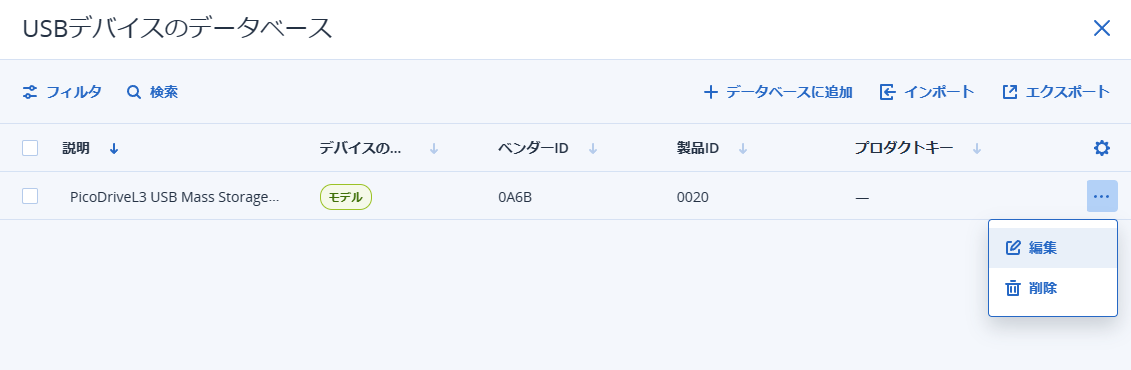Sort by 製品ID column arrow
Viewport: 1131px width, 370px height.
(x=742, y=149)
